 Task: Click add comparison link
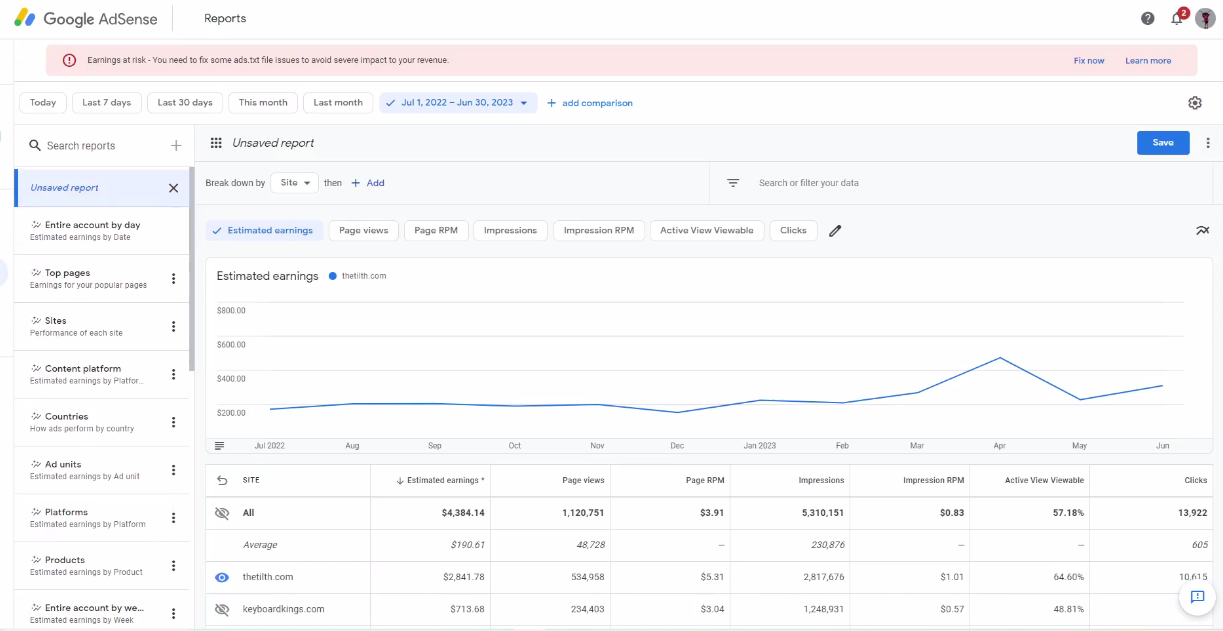(x=589, y=103)
